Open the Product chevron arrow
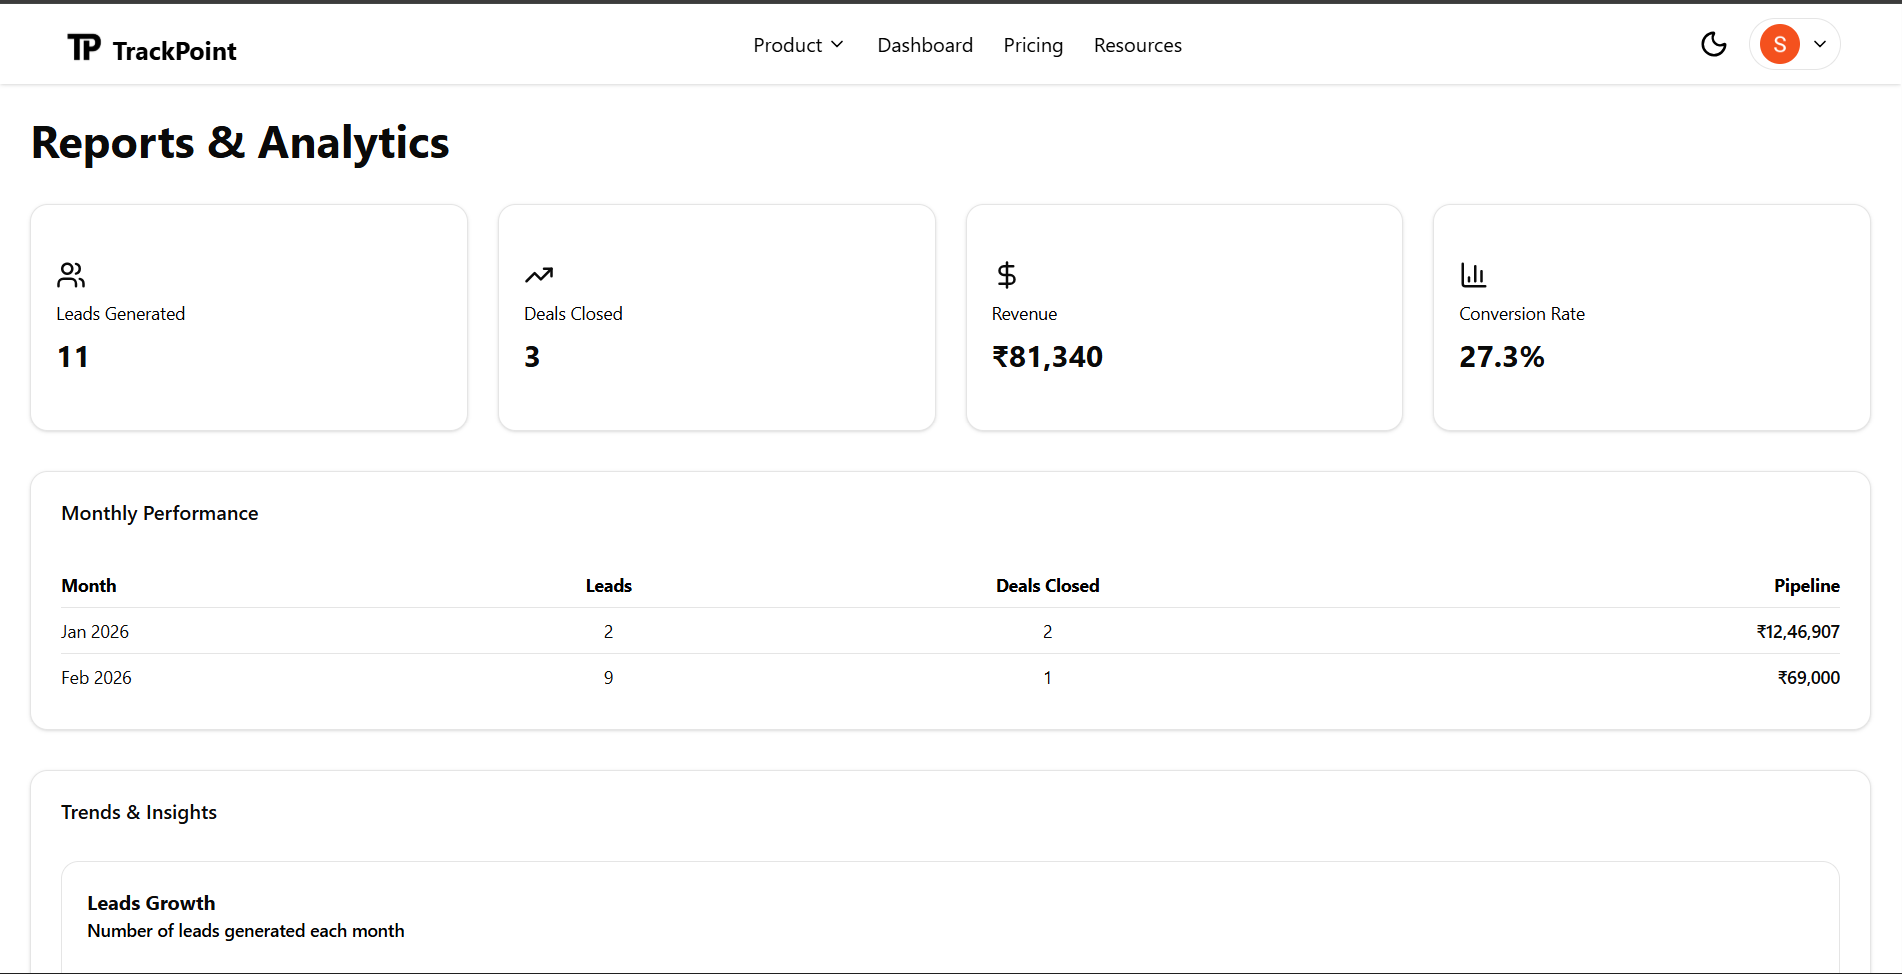1902x974 pixels. tap(837, 44)
